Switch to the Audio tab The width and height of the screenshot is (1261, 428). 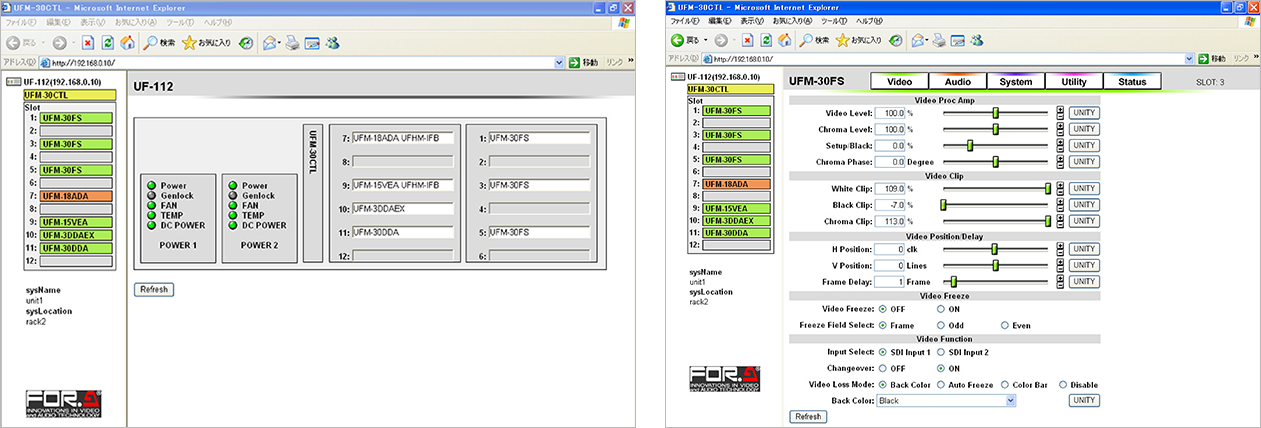(x=957, y=82)
